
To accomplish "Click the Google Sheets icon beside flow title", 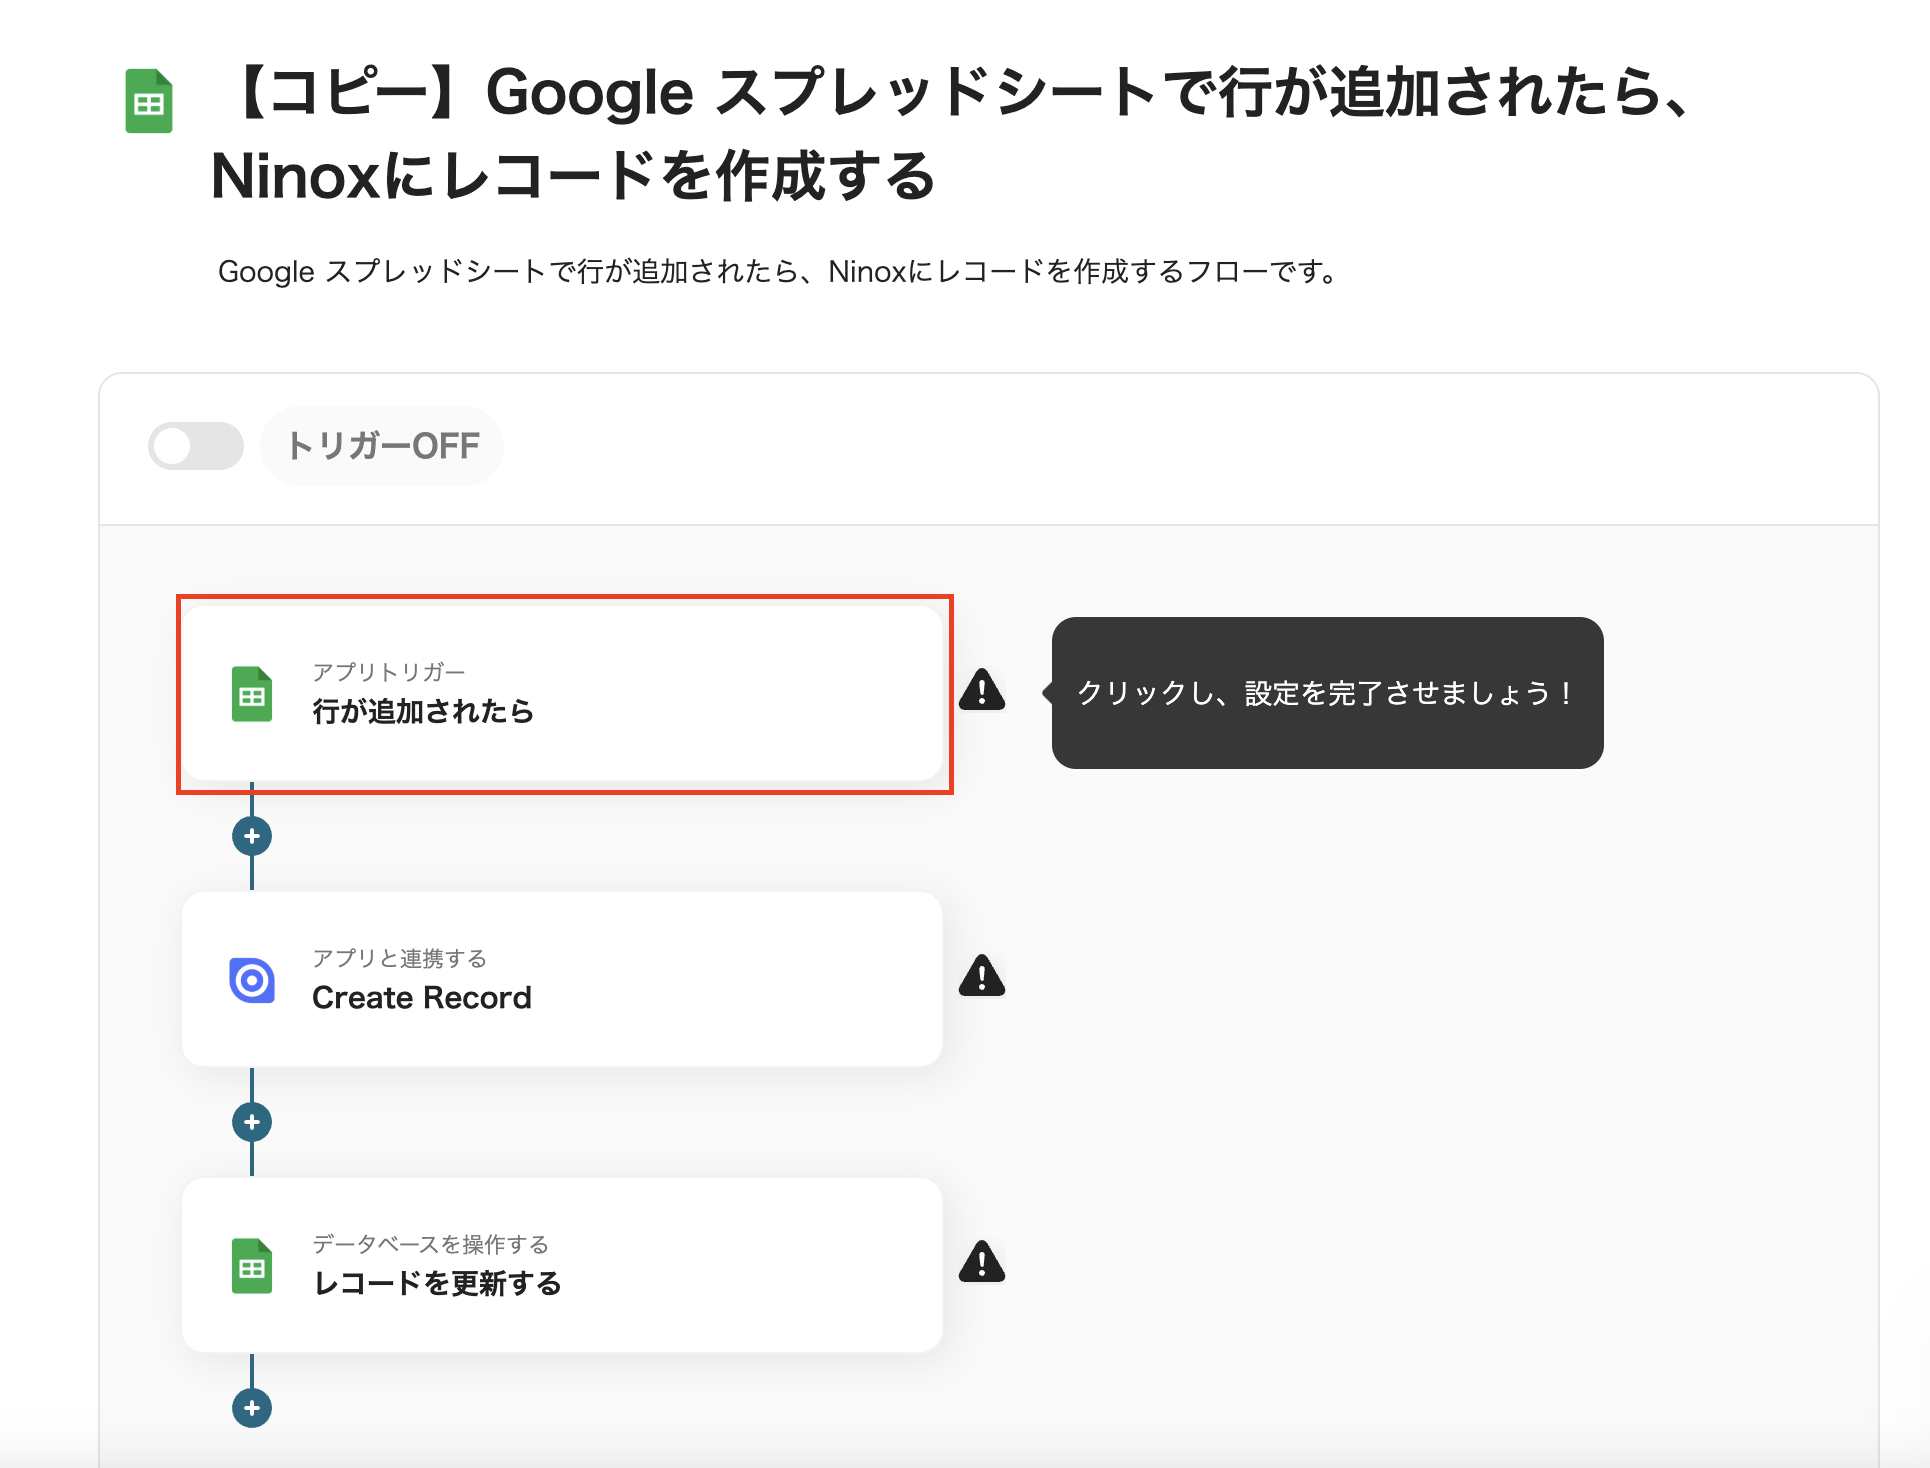I will pyautogui.click(x=149, y=101).
